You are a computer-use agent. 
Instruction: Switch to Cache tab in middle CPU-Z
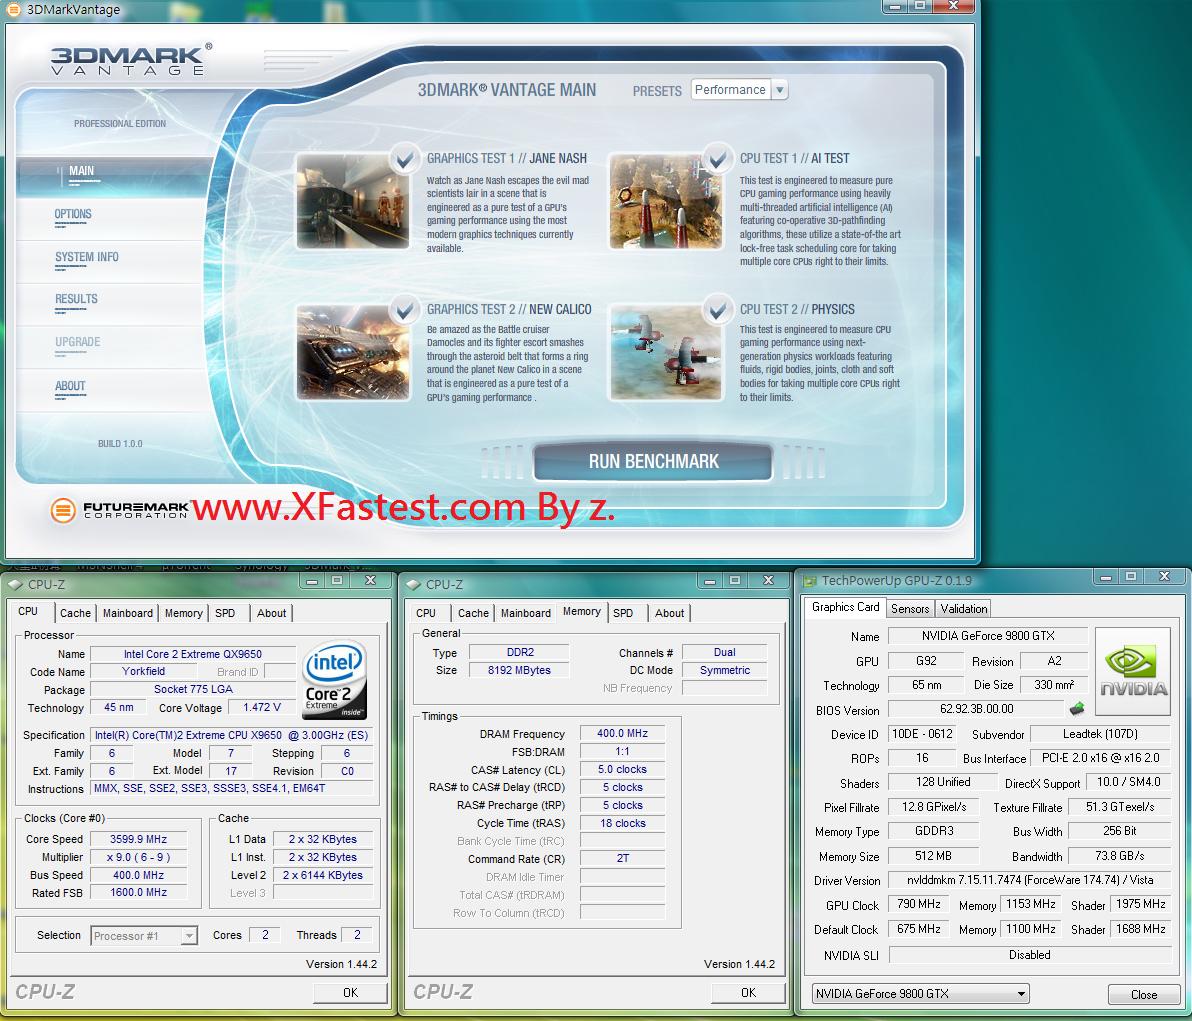tap(473, 613)
